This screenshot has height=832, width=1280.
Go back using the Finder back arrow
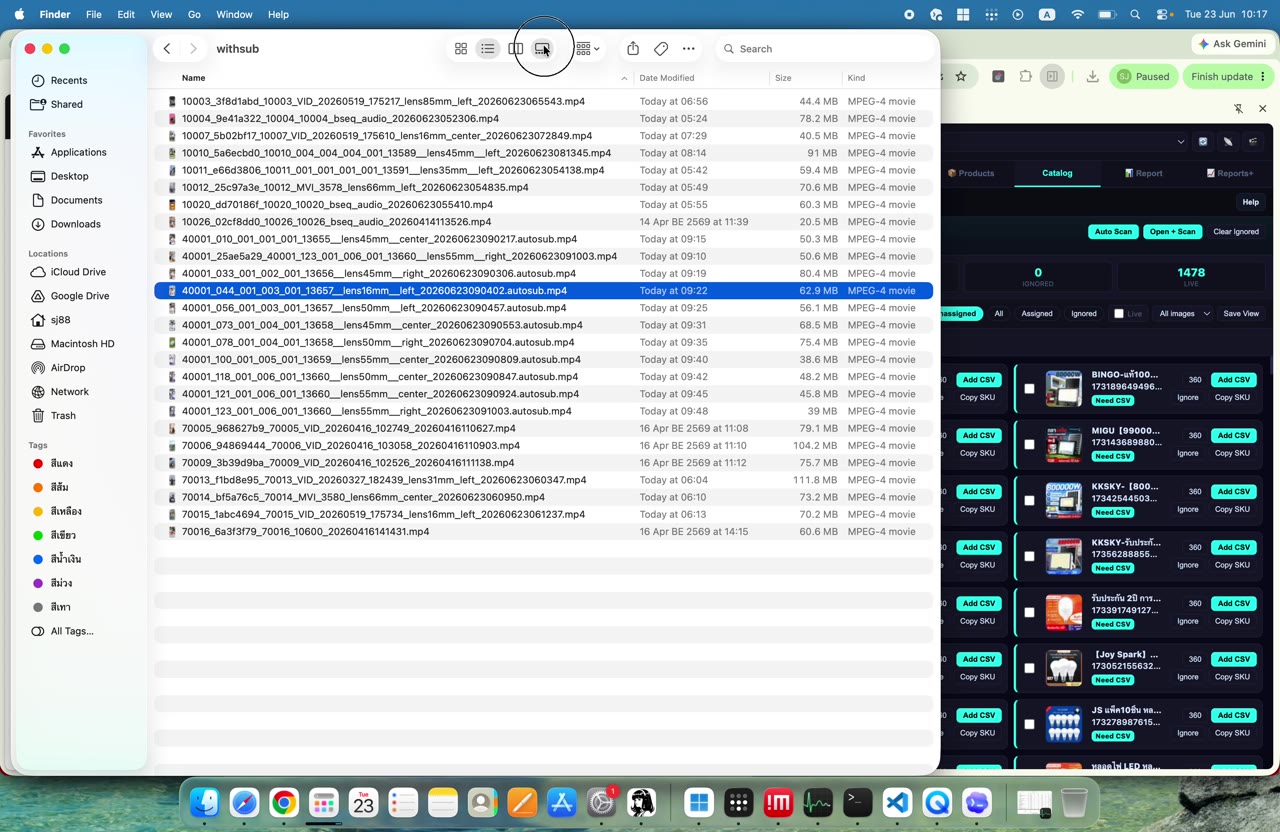[167, 48]
